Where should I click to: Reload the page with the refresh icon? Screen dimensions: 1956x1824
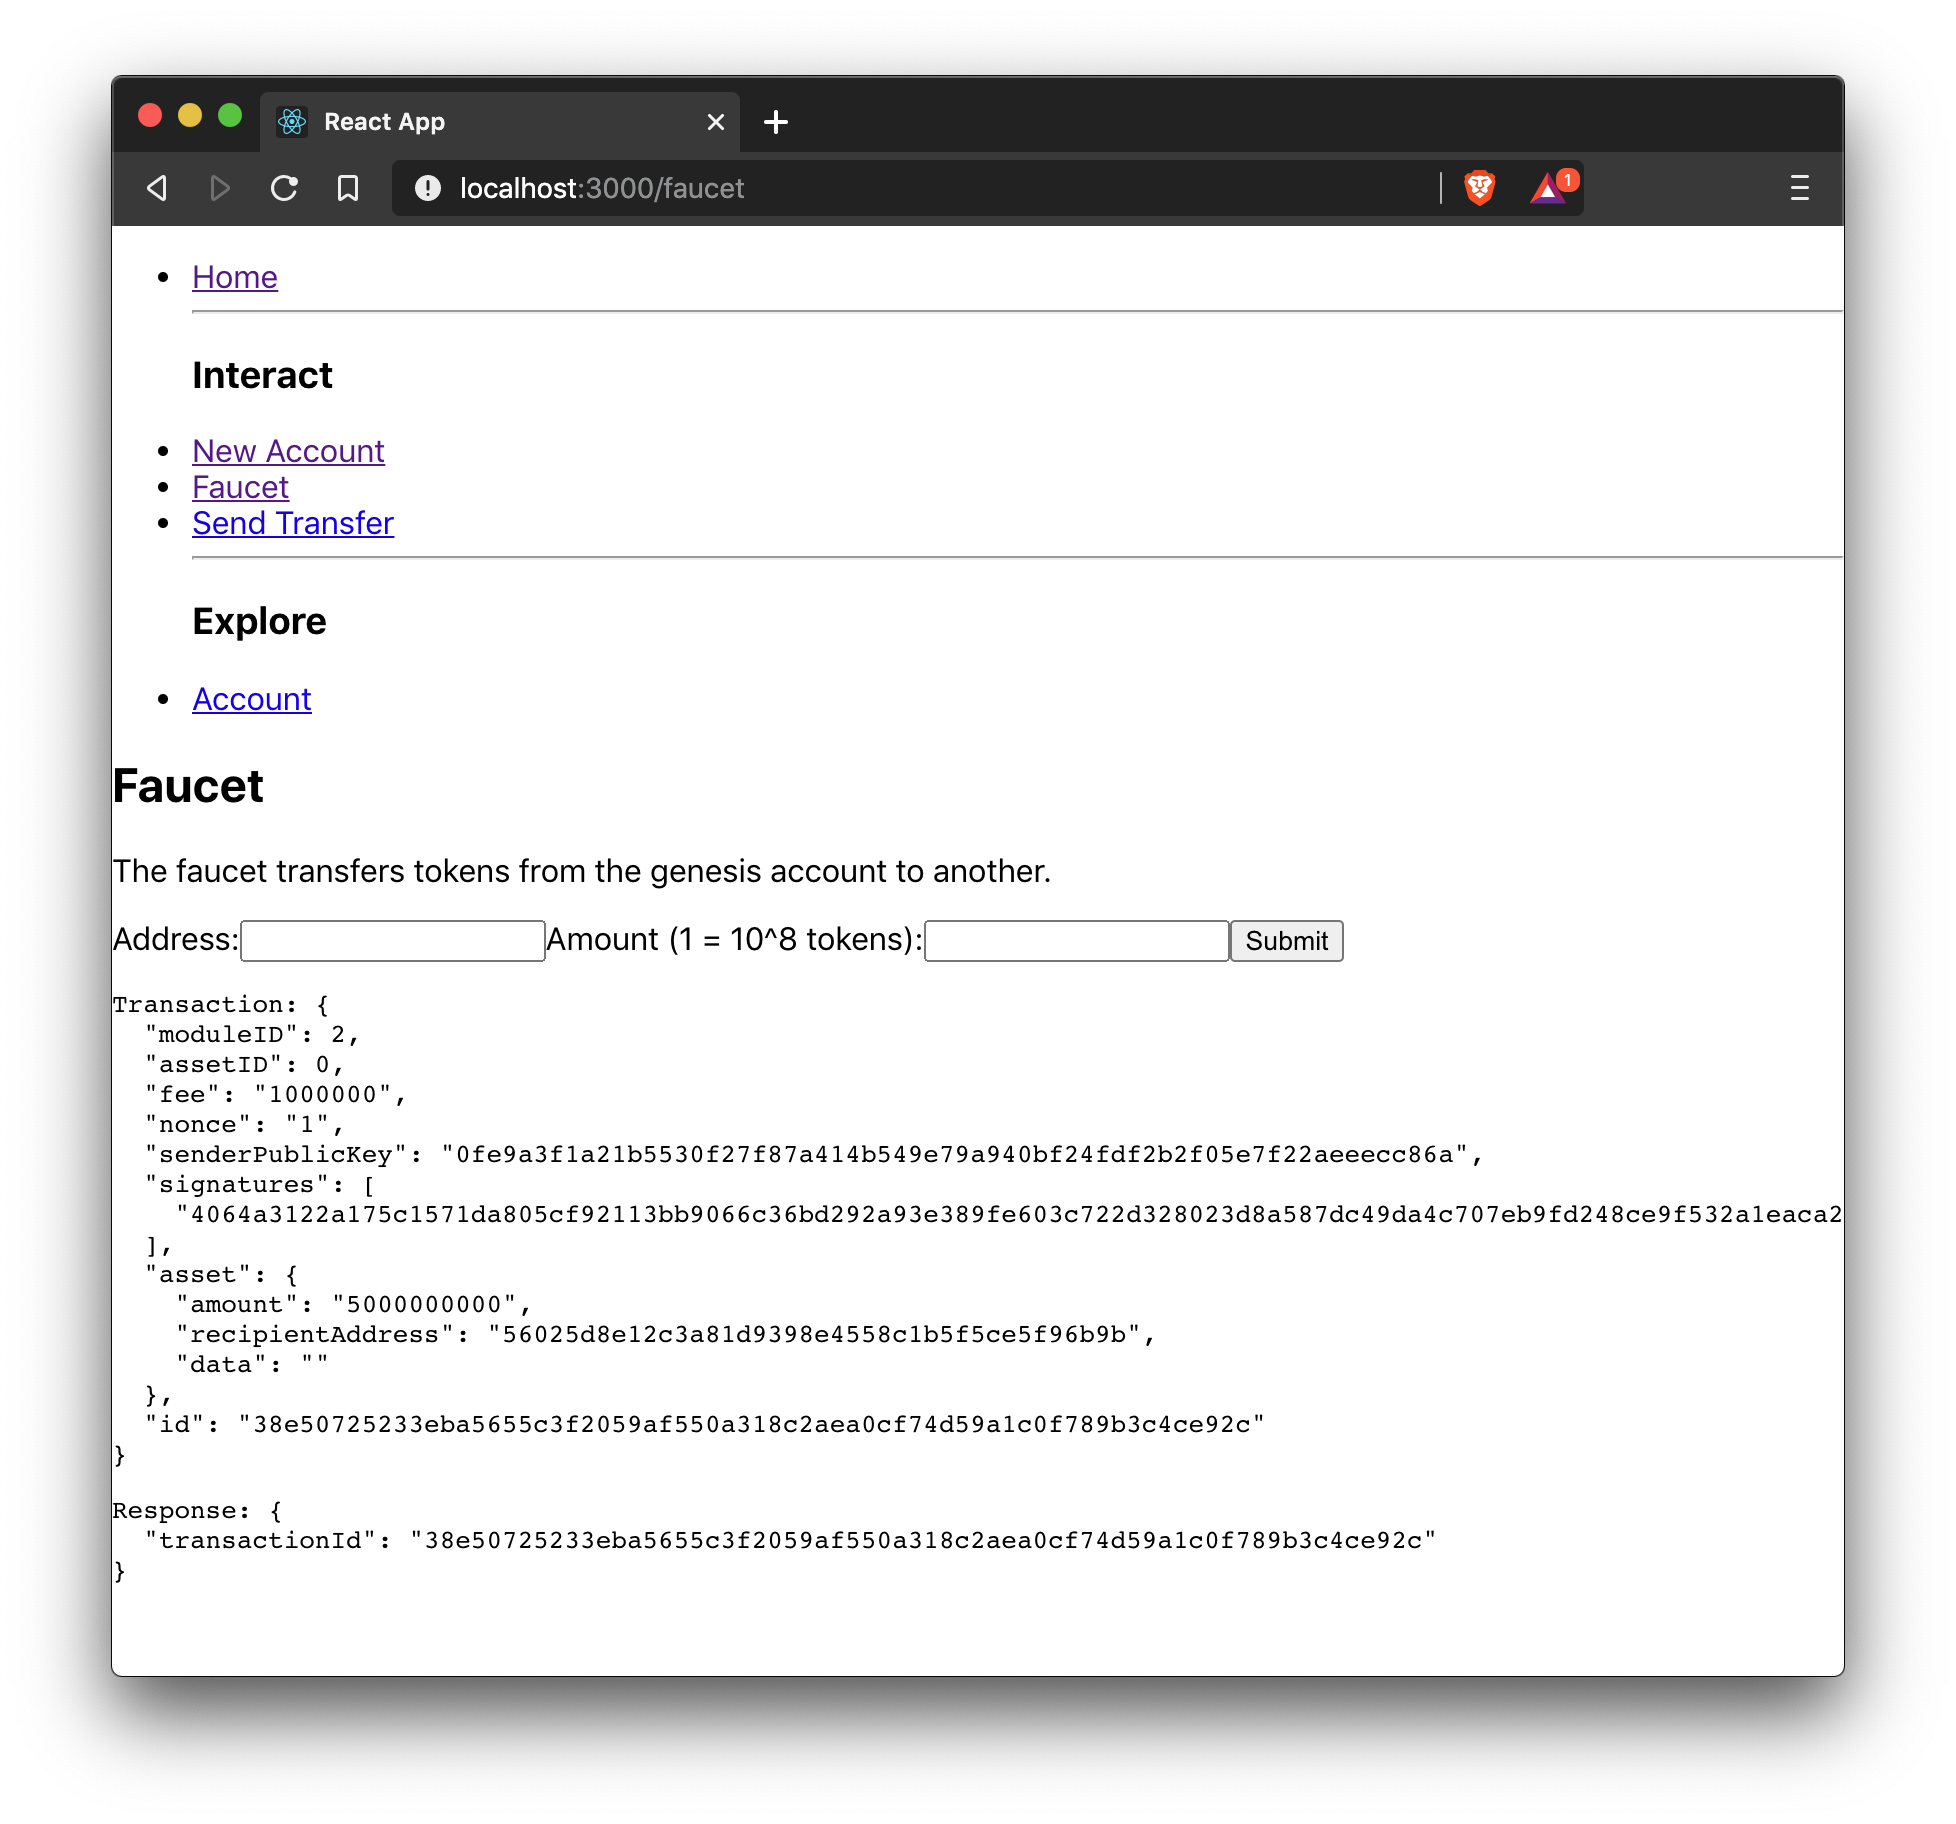[x=284, y=188]
